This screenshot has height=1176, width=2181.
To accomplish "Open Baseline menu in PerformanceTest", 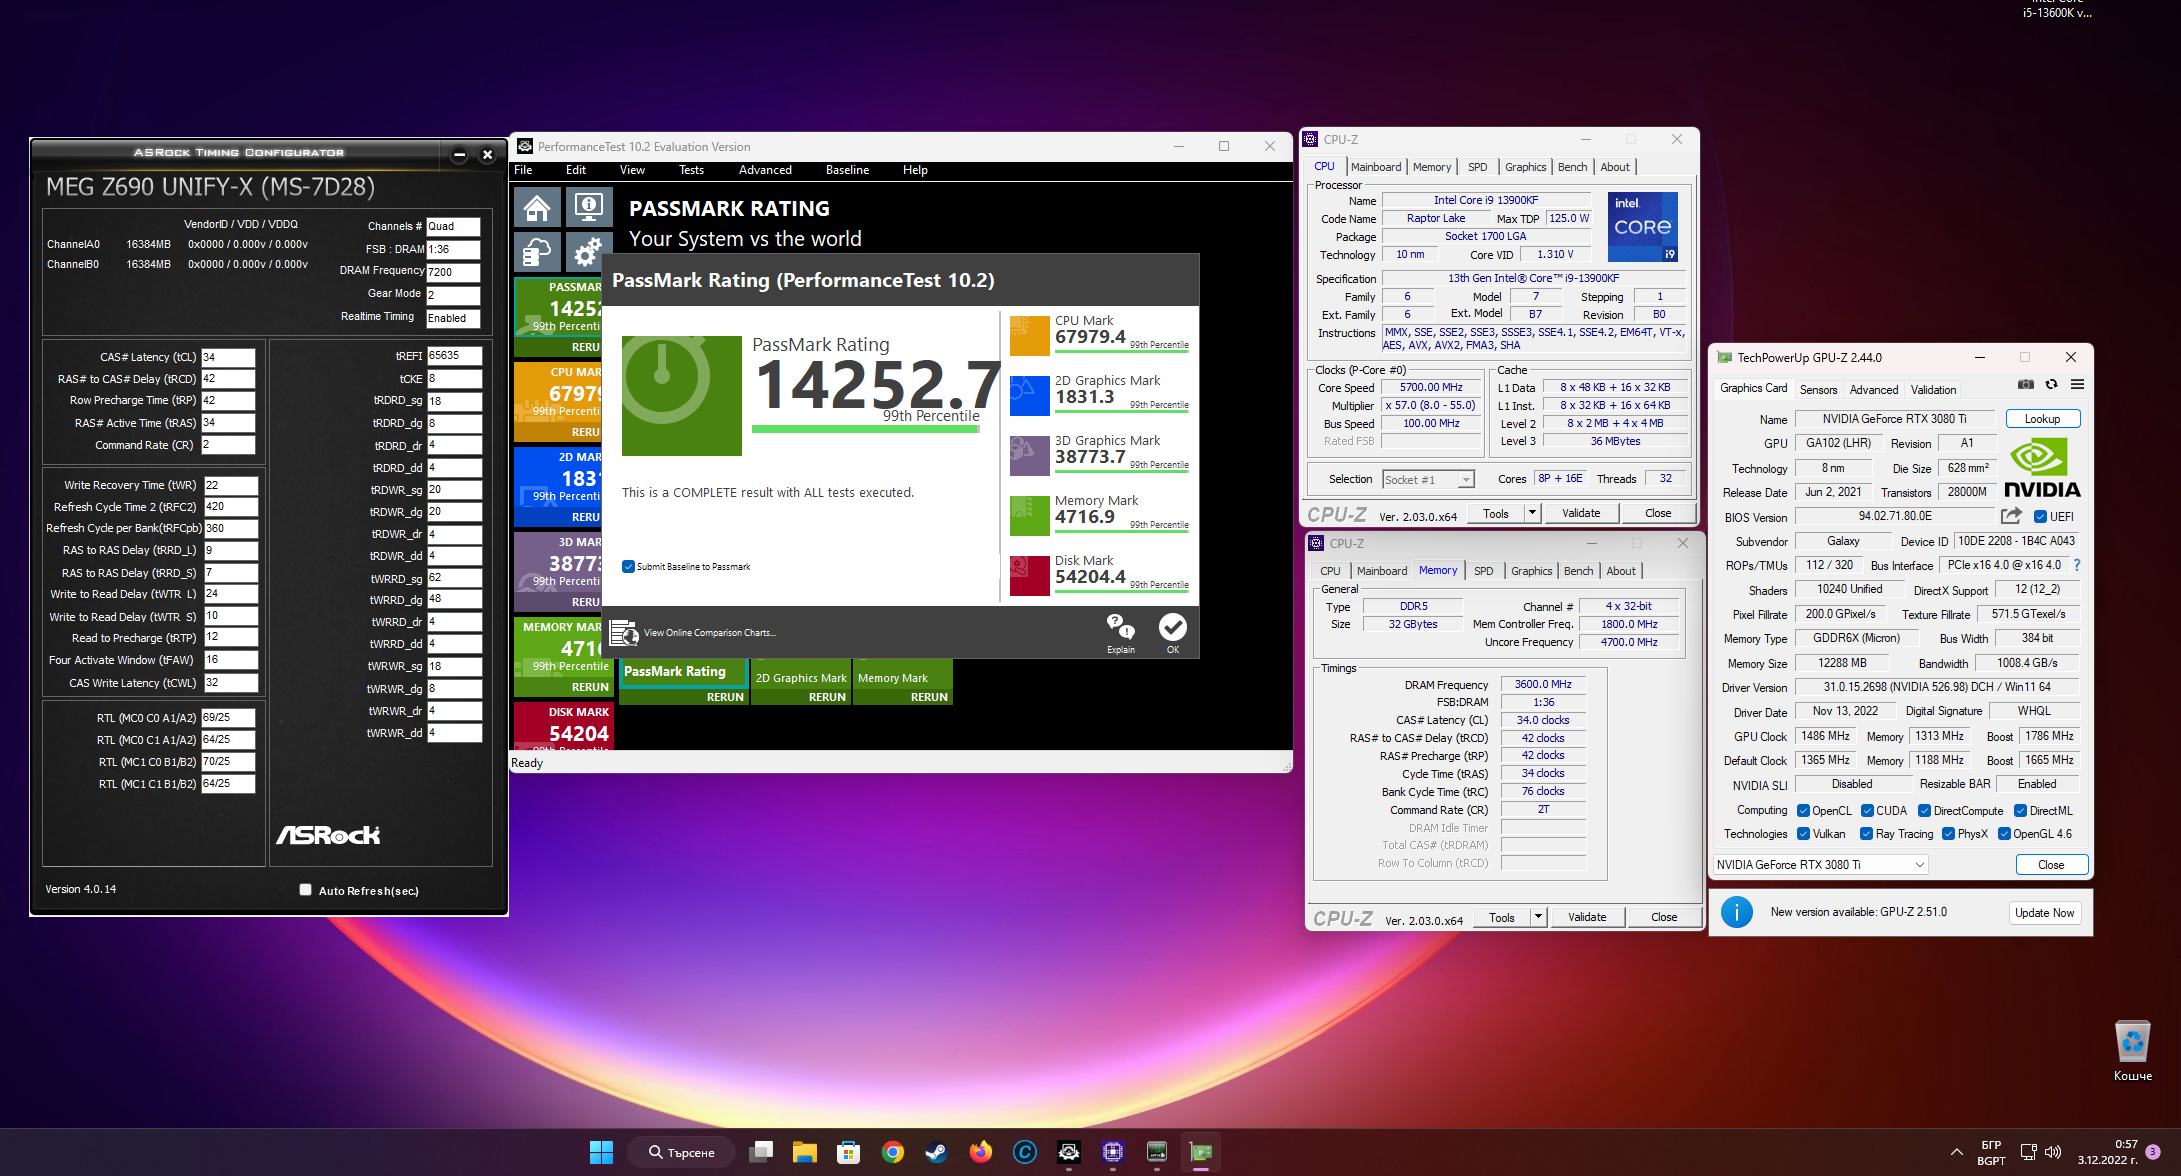I will point(847,170).
